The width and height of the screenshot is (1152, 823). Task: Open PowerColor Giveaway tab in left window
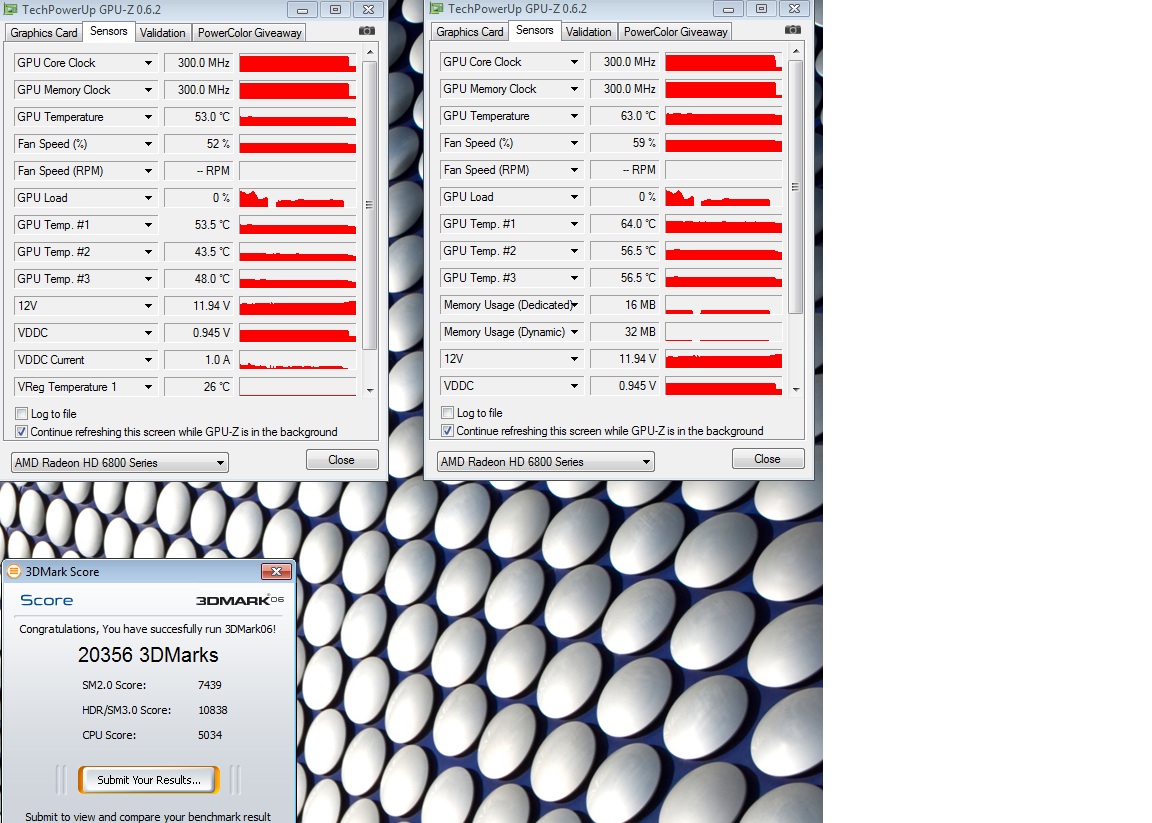coord(249,33)
